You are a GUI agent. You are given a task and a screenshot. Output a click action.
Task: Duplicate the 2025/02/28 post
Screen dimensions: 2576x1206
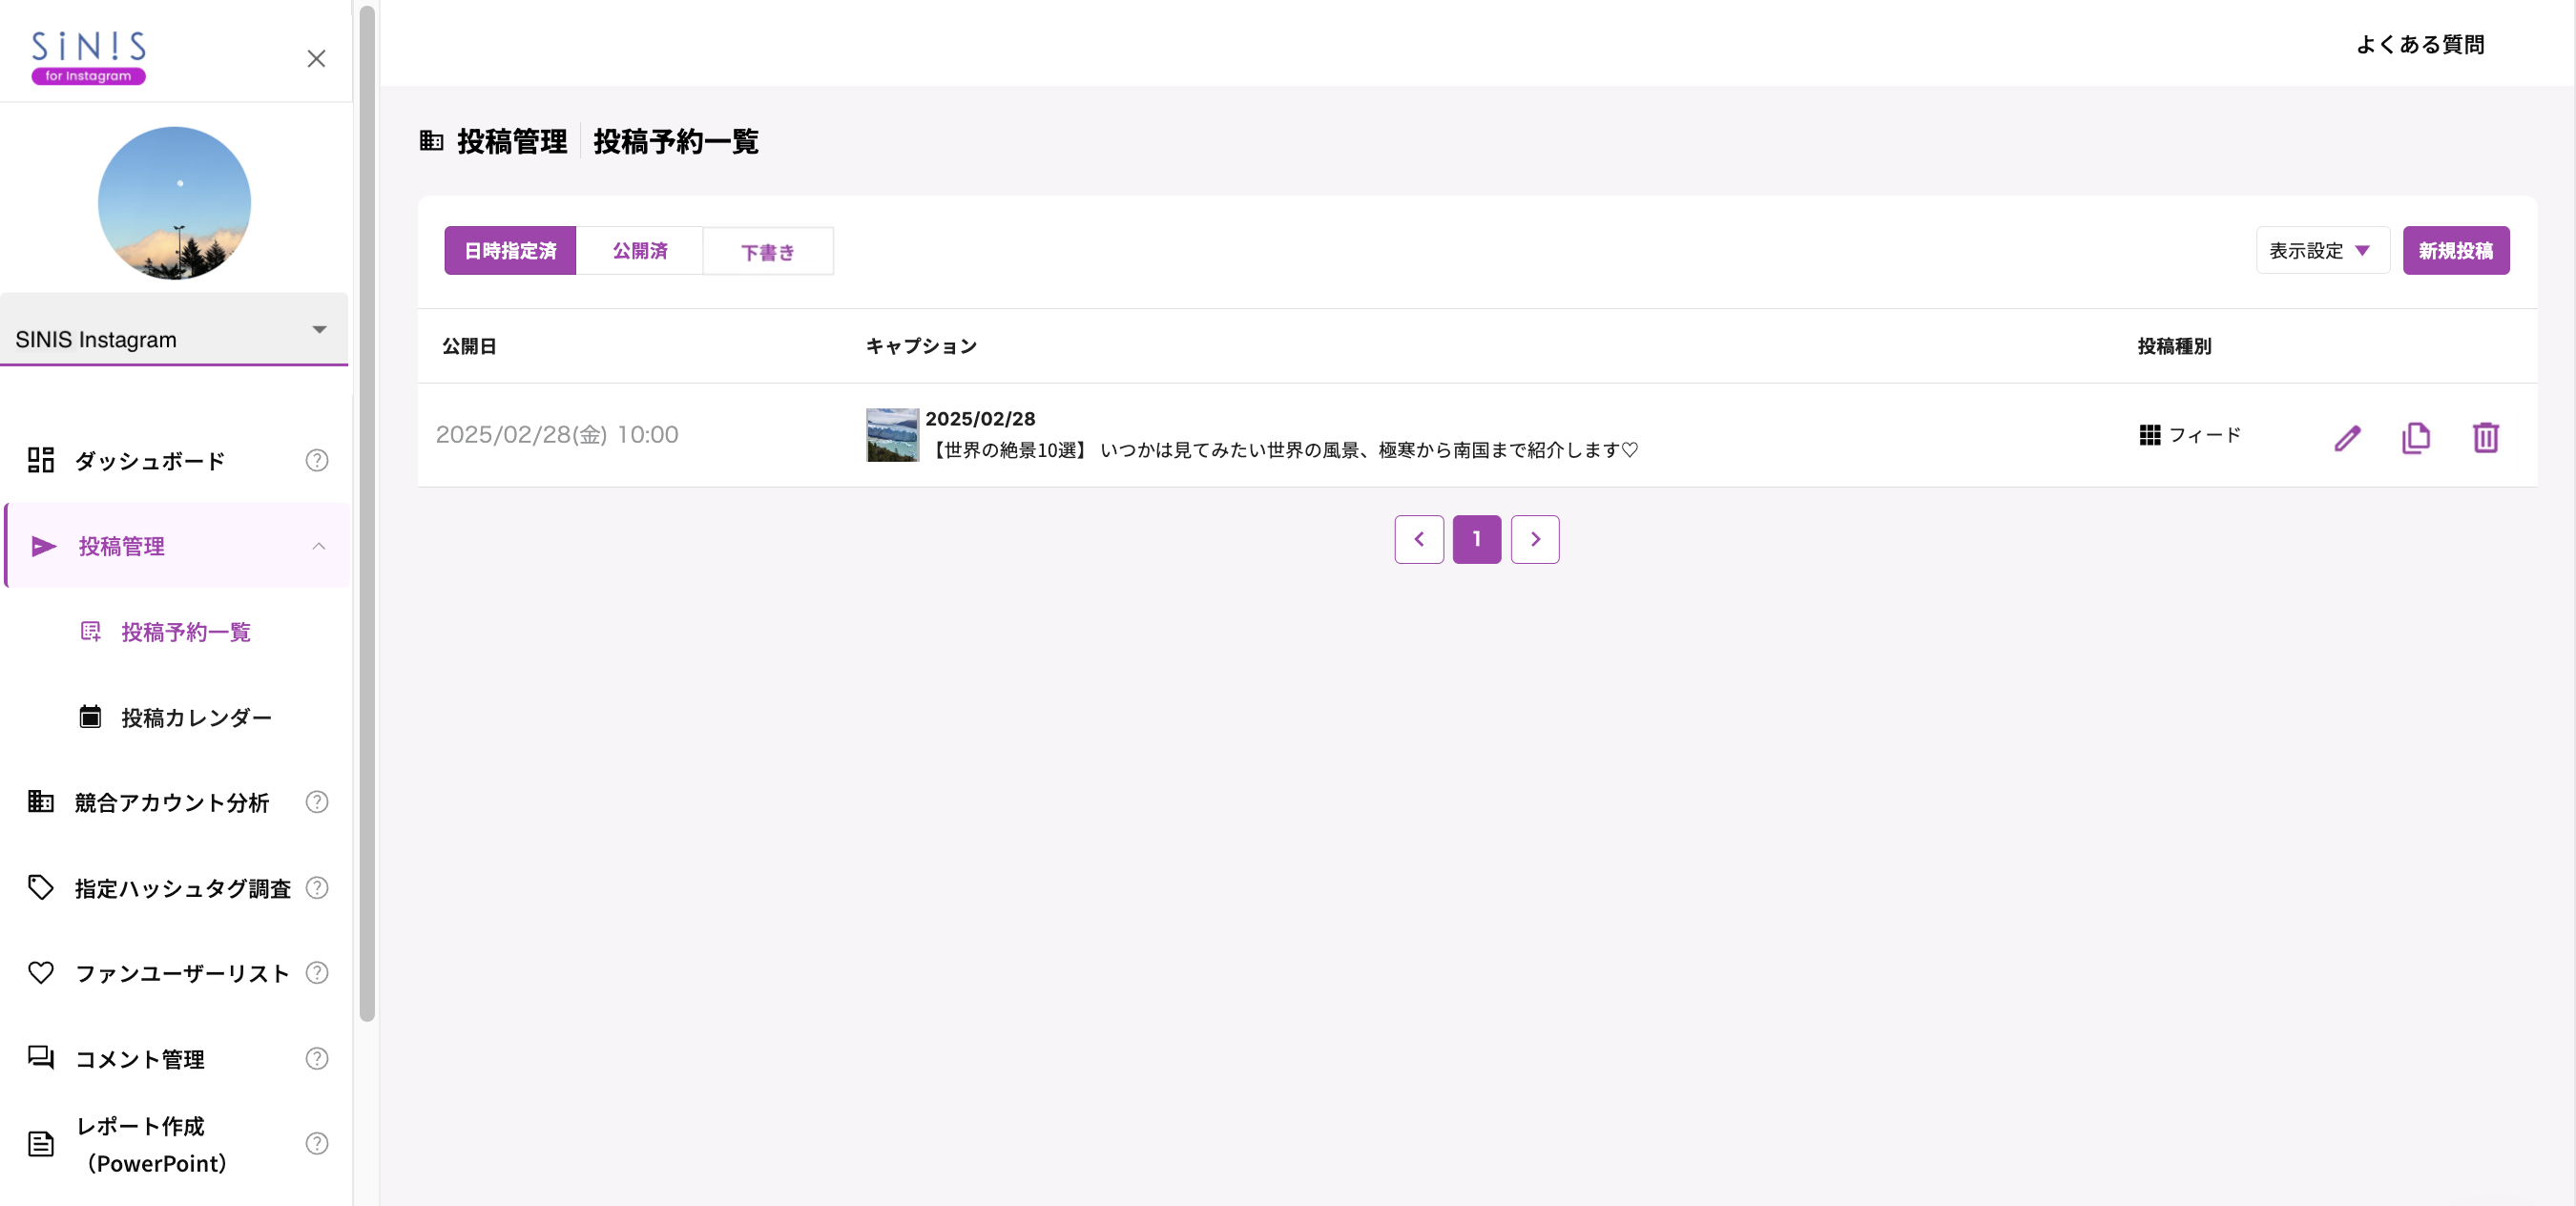2417,437
